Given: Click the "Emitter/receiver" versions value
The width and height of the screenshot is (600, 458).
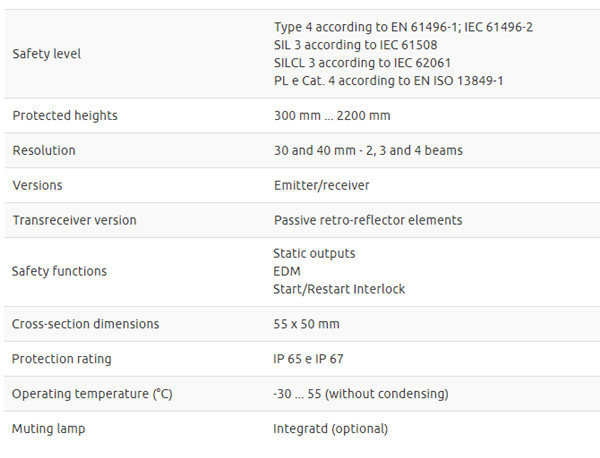Looking at the screenshot, I should point(320,186).
